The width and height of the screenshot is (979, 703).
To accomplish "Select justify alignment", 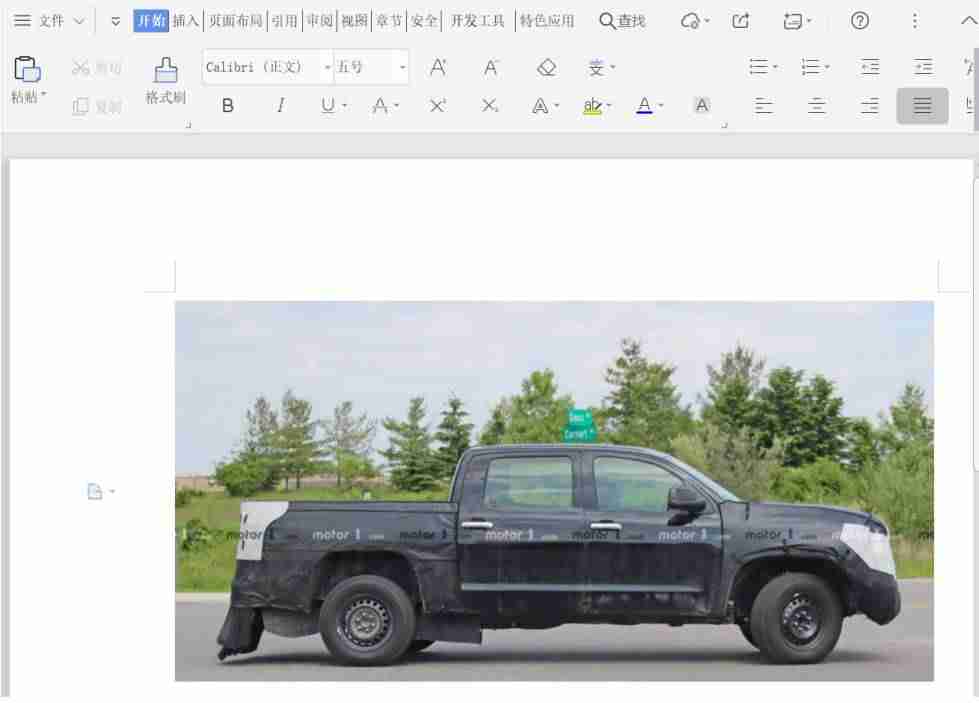I will (923, 106).
